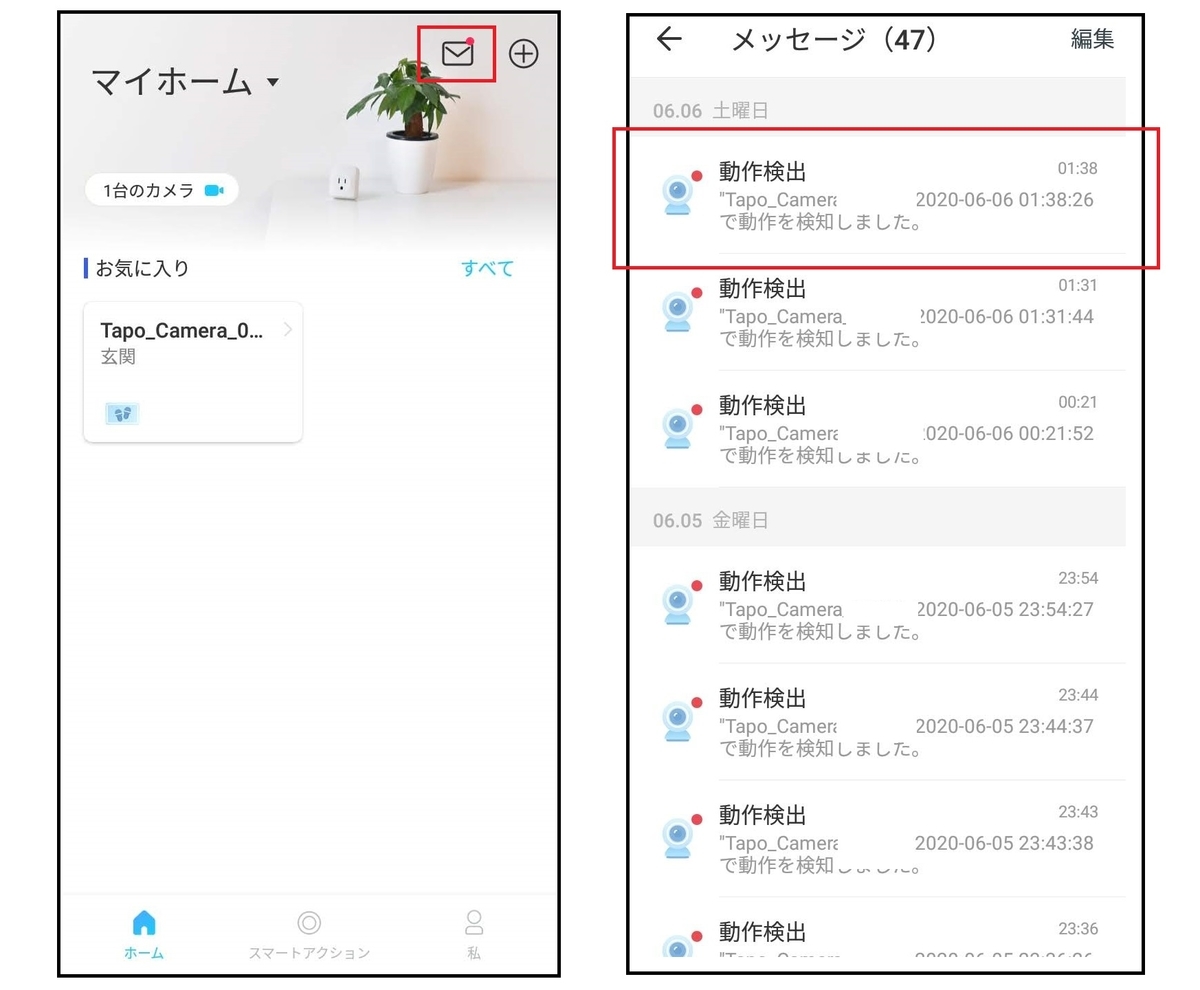1200x990 pixels.
Task: Tap camera icon of 23:44 message
Action: pyautogui.click(x=679, y=720)
